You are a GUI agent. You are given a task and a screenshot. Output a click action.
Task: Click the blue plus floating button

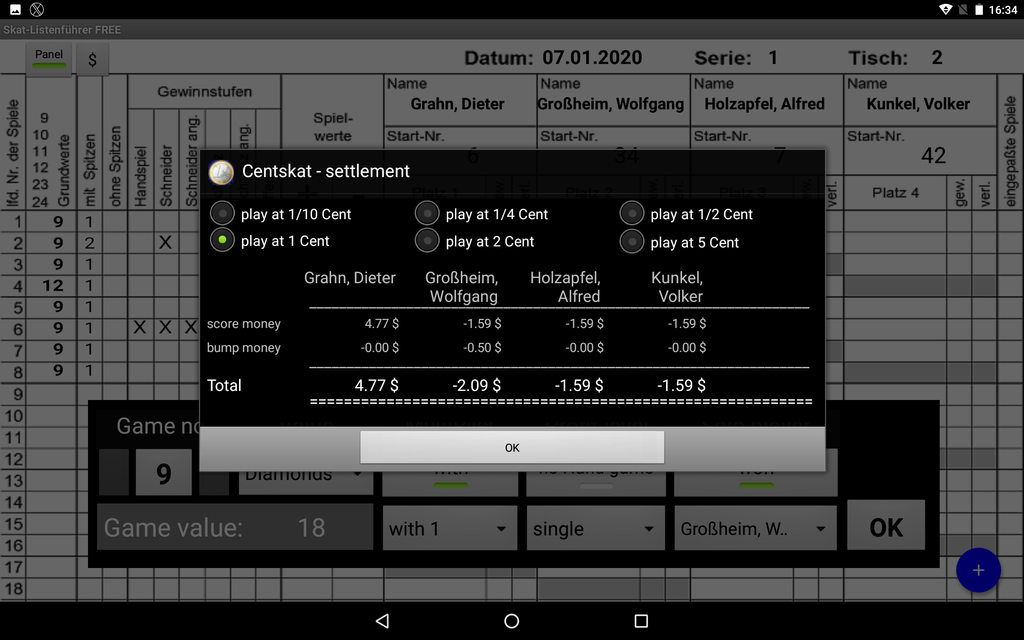click(x=978, y=570)
